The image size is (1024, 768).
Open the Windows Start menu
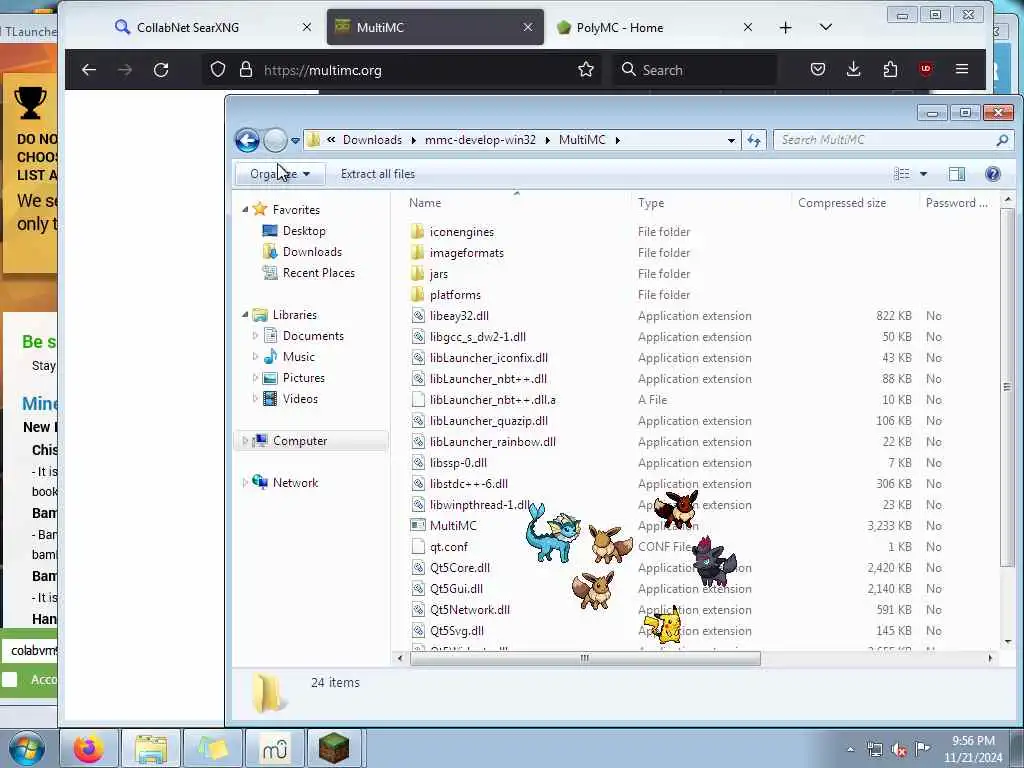coord(27,748)
